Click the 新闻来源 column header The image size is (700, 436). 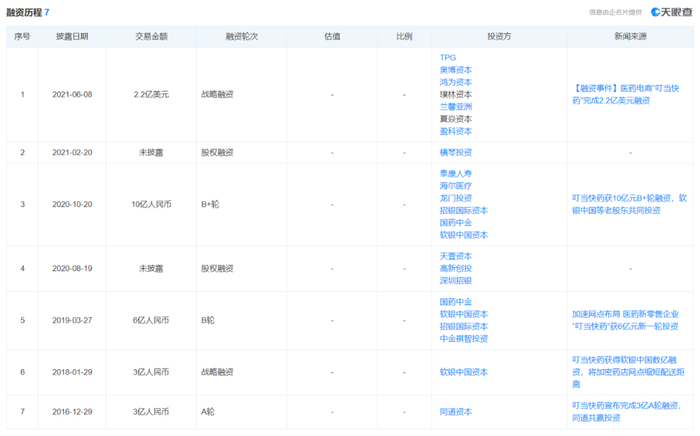pos(630,37)
